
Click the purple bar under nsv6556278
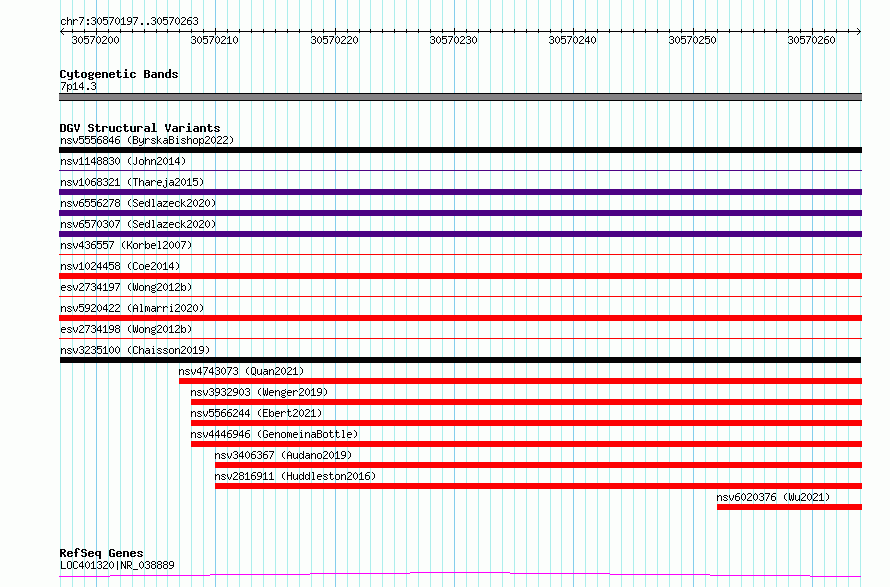pyautogui.click(x=460, y=213)
